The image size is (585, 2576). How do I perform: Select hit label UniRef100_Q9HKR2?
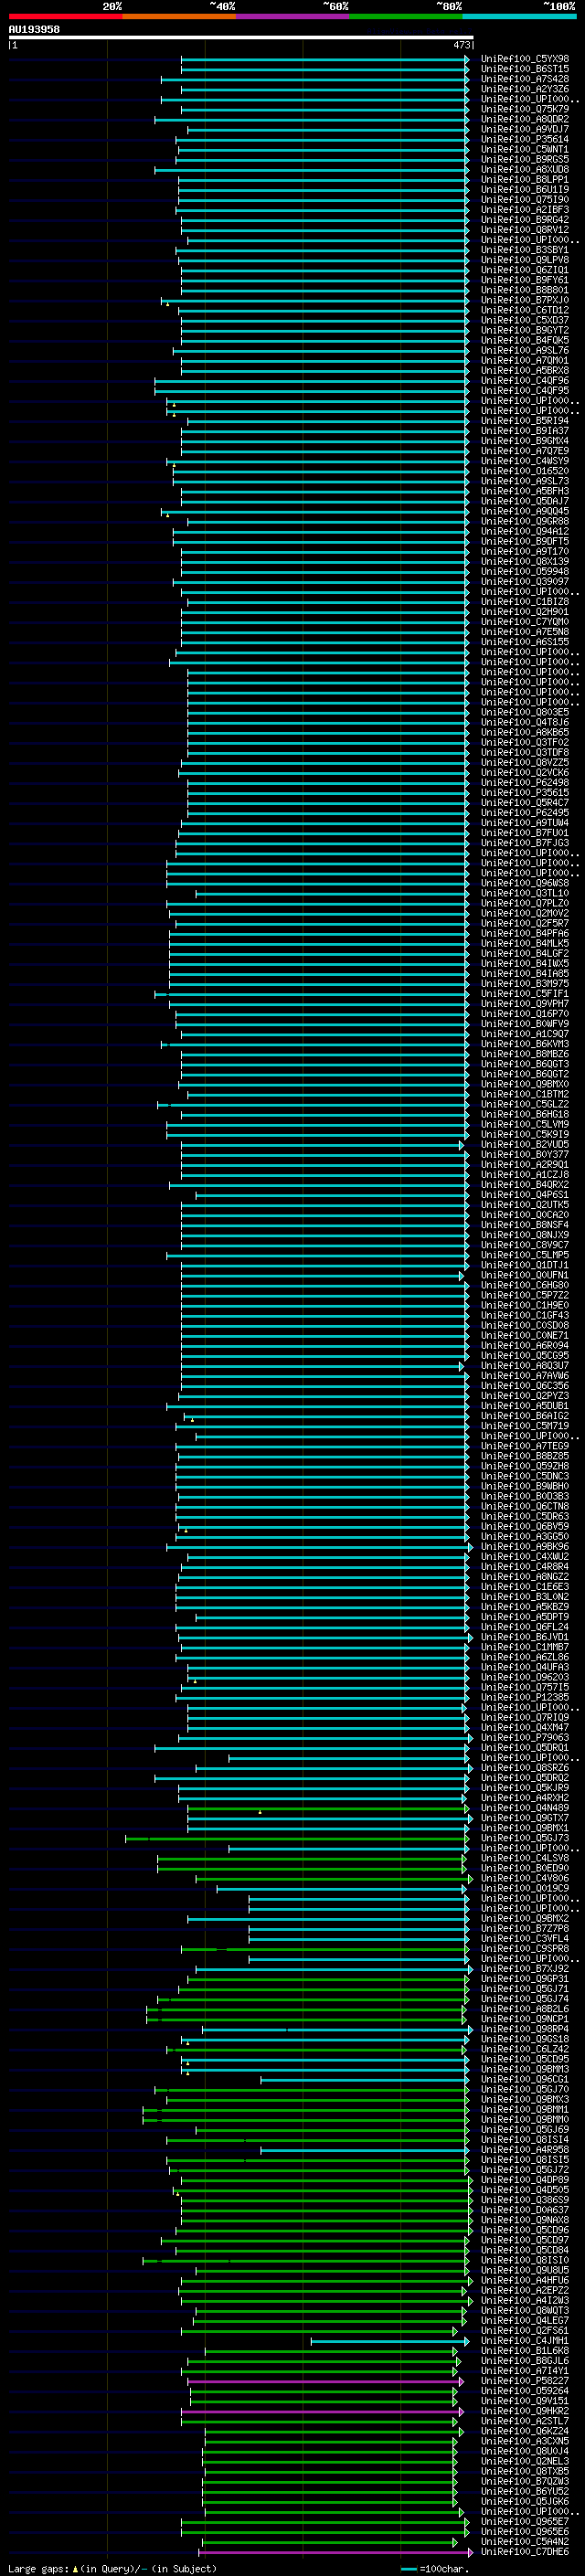525,2411
